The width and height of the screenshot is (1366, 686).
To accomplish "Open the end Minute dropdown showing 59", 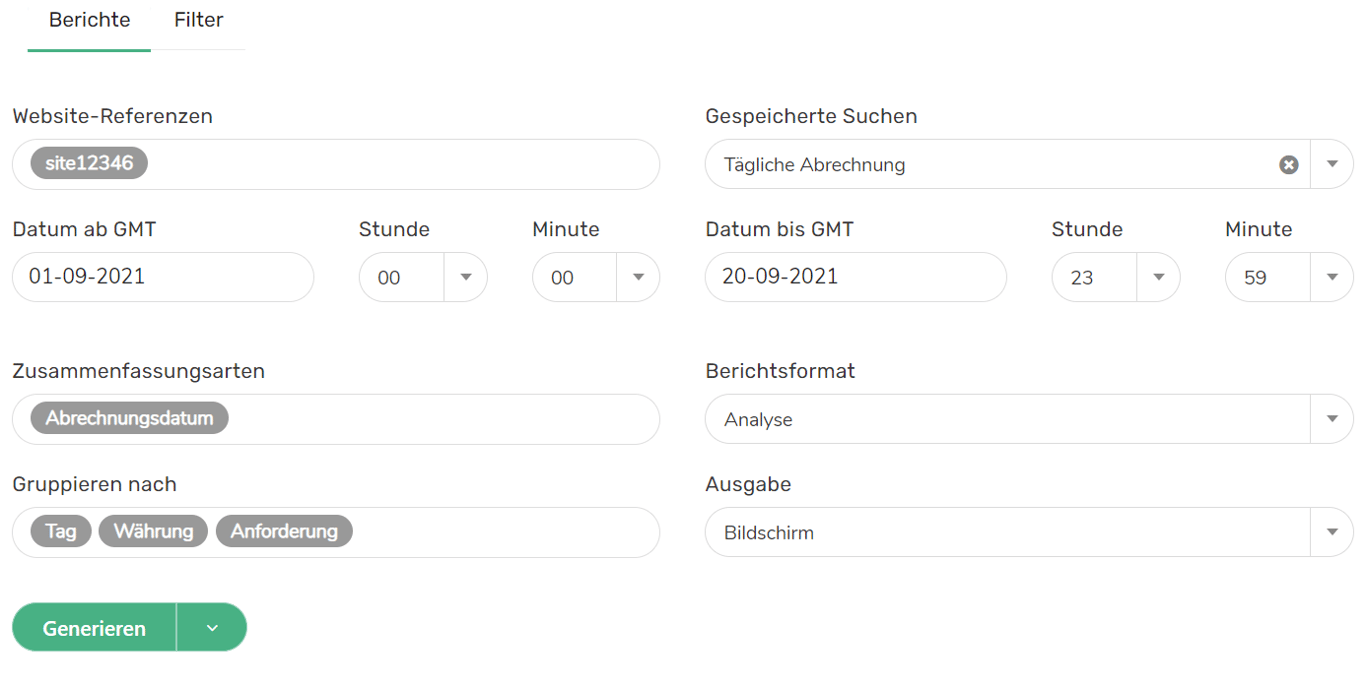I will [1331, 277].
